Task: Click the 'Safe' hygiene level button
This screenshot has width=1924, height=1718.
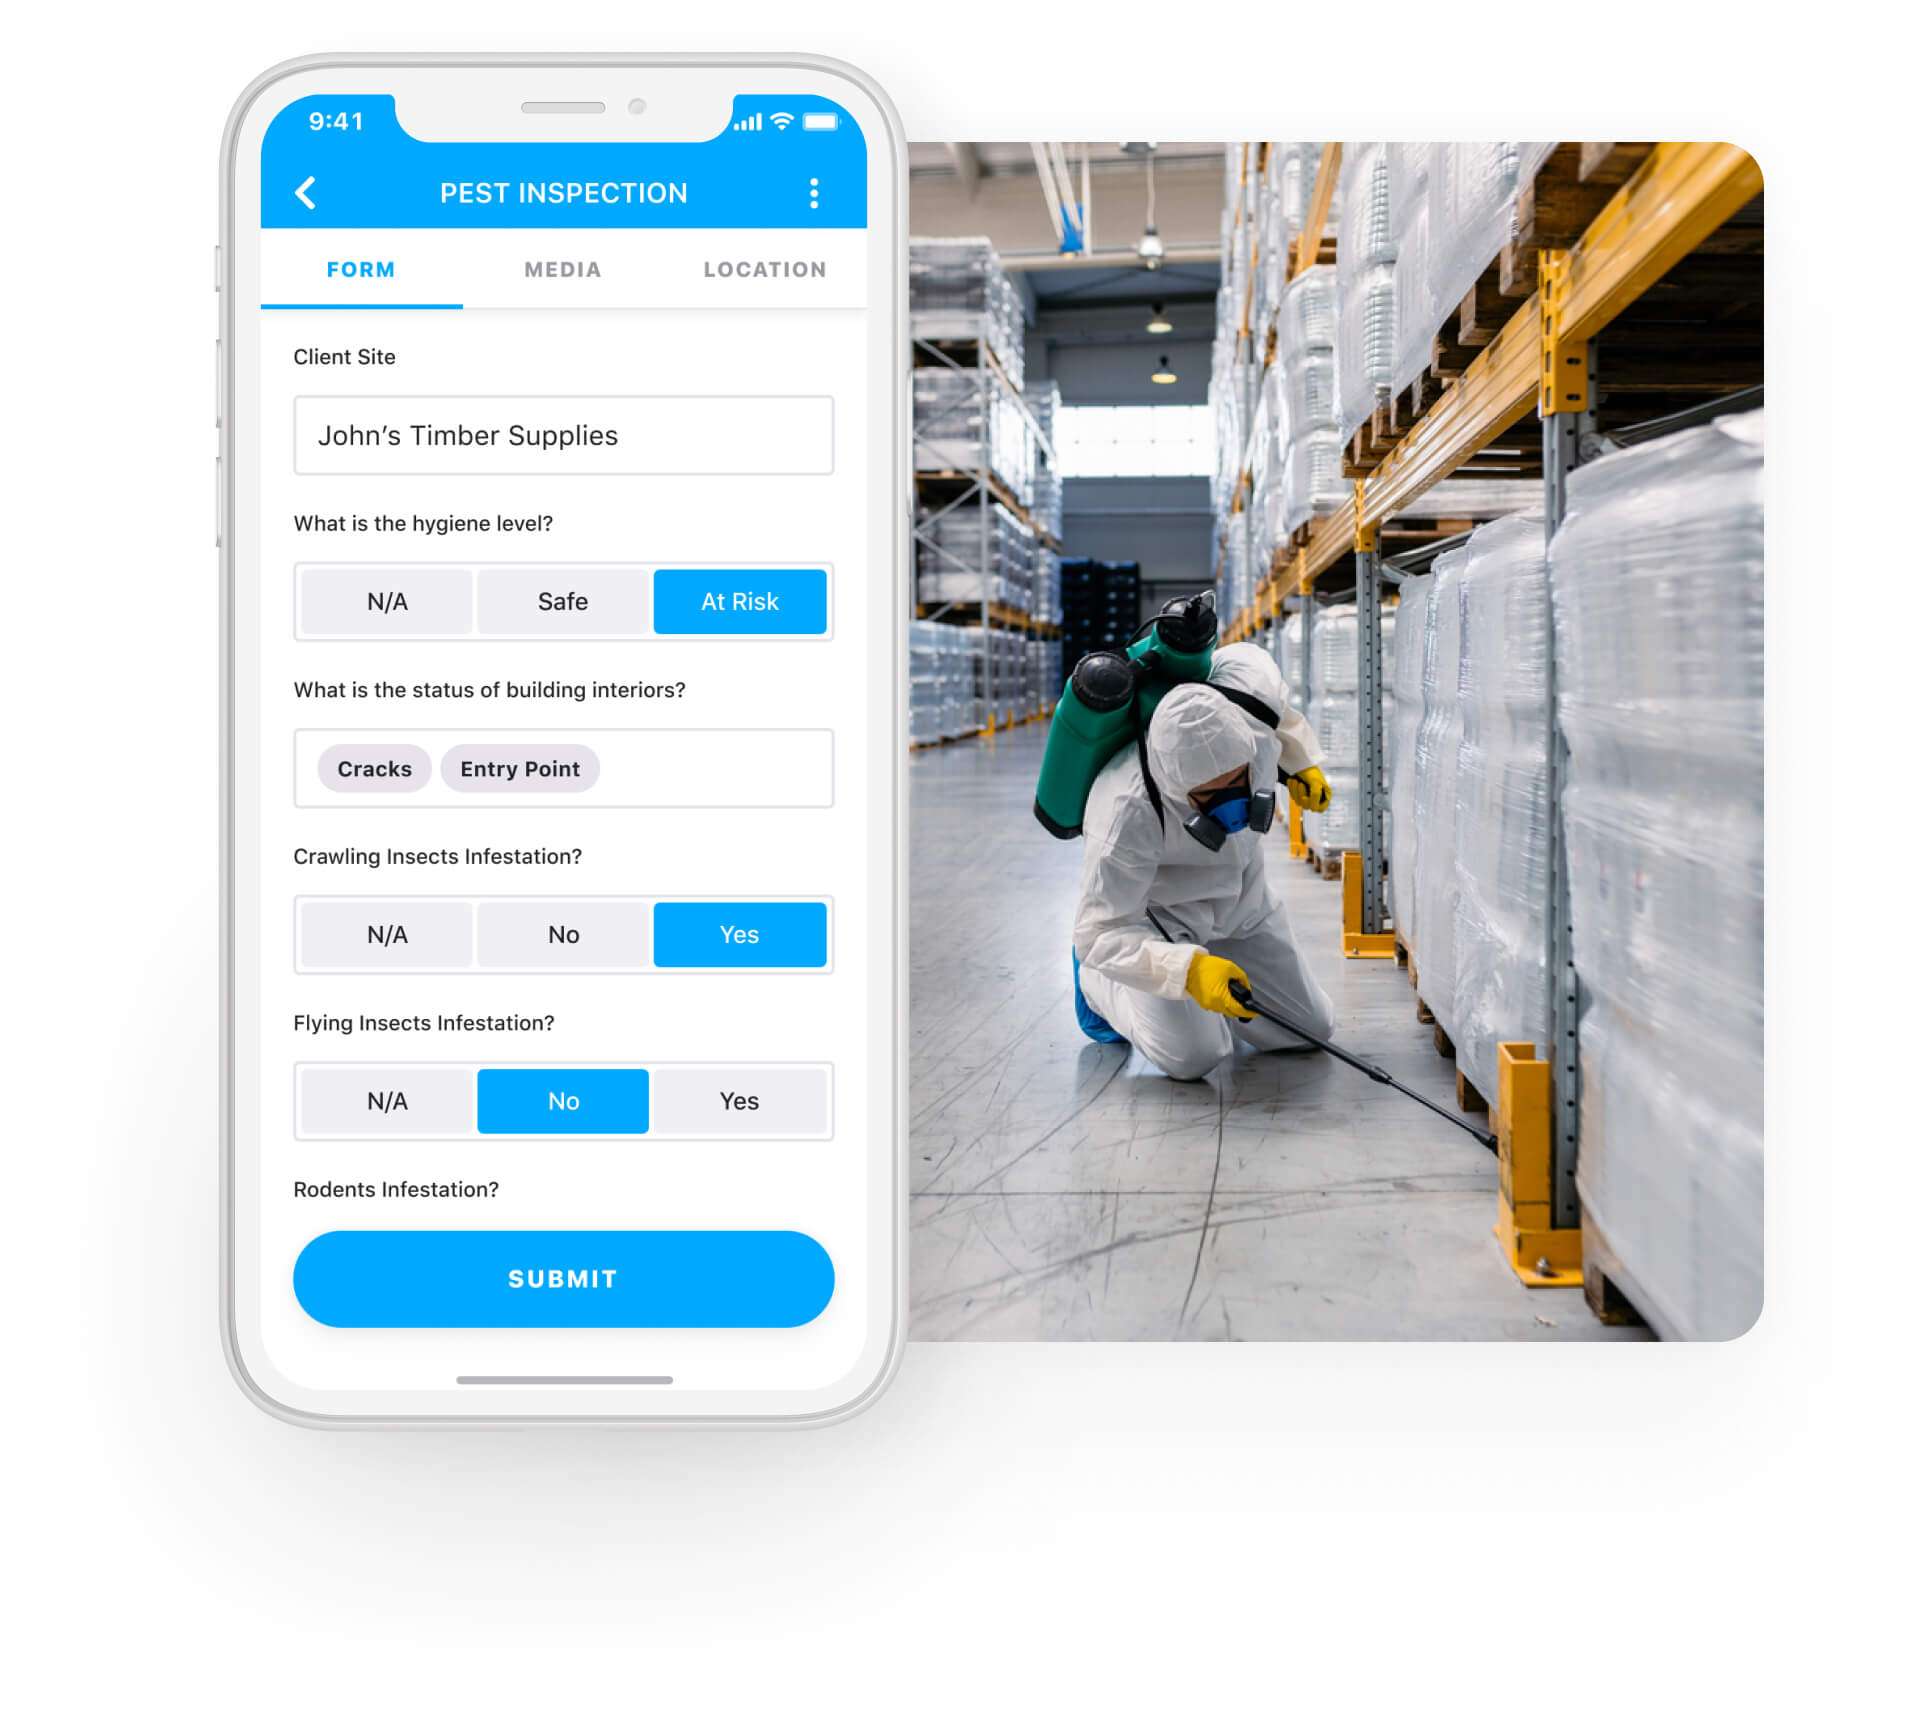Action: (x=562, y=600)
